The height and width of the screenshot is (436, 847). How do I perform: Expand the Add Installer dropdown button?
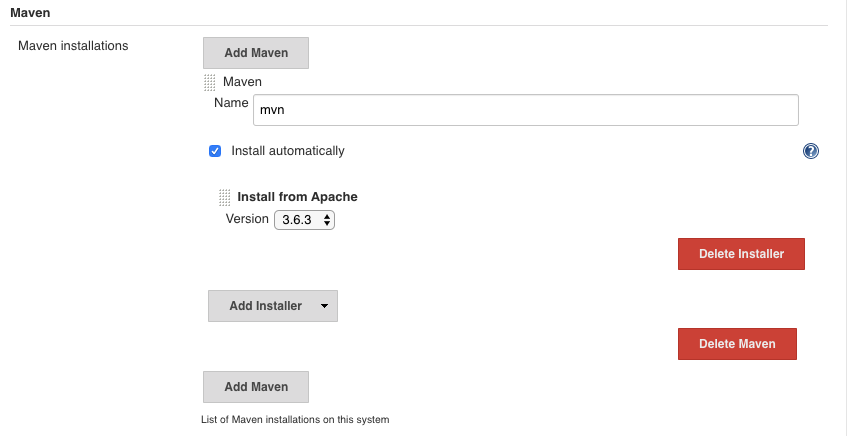tap(273, 306)
